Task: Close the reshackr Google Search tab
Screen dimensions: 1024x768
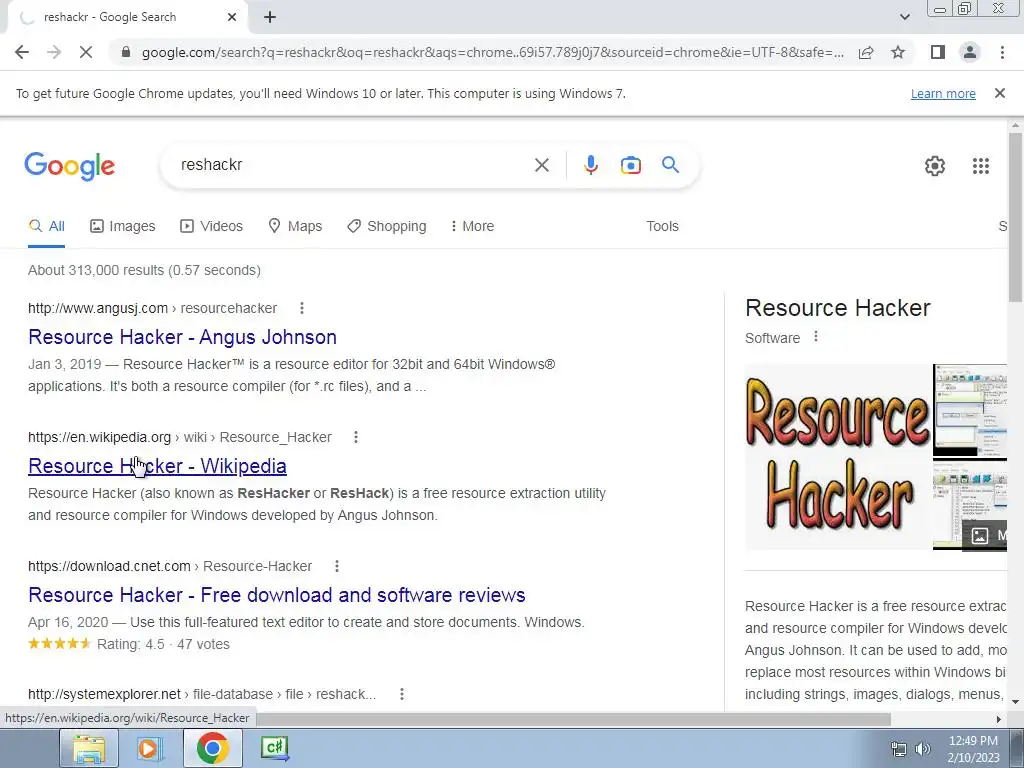Action: pos(232,17)
